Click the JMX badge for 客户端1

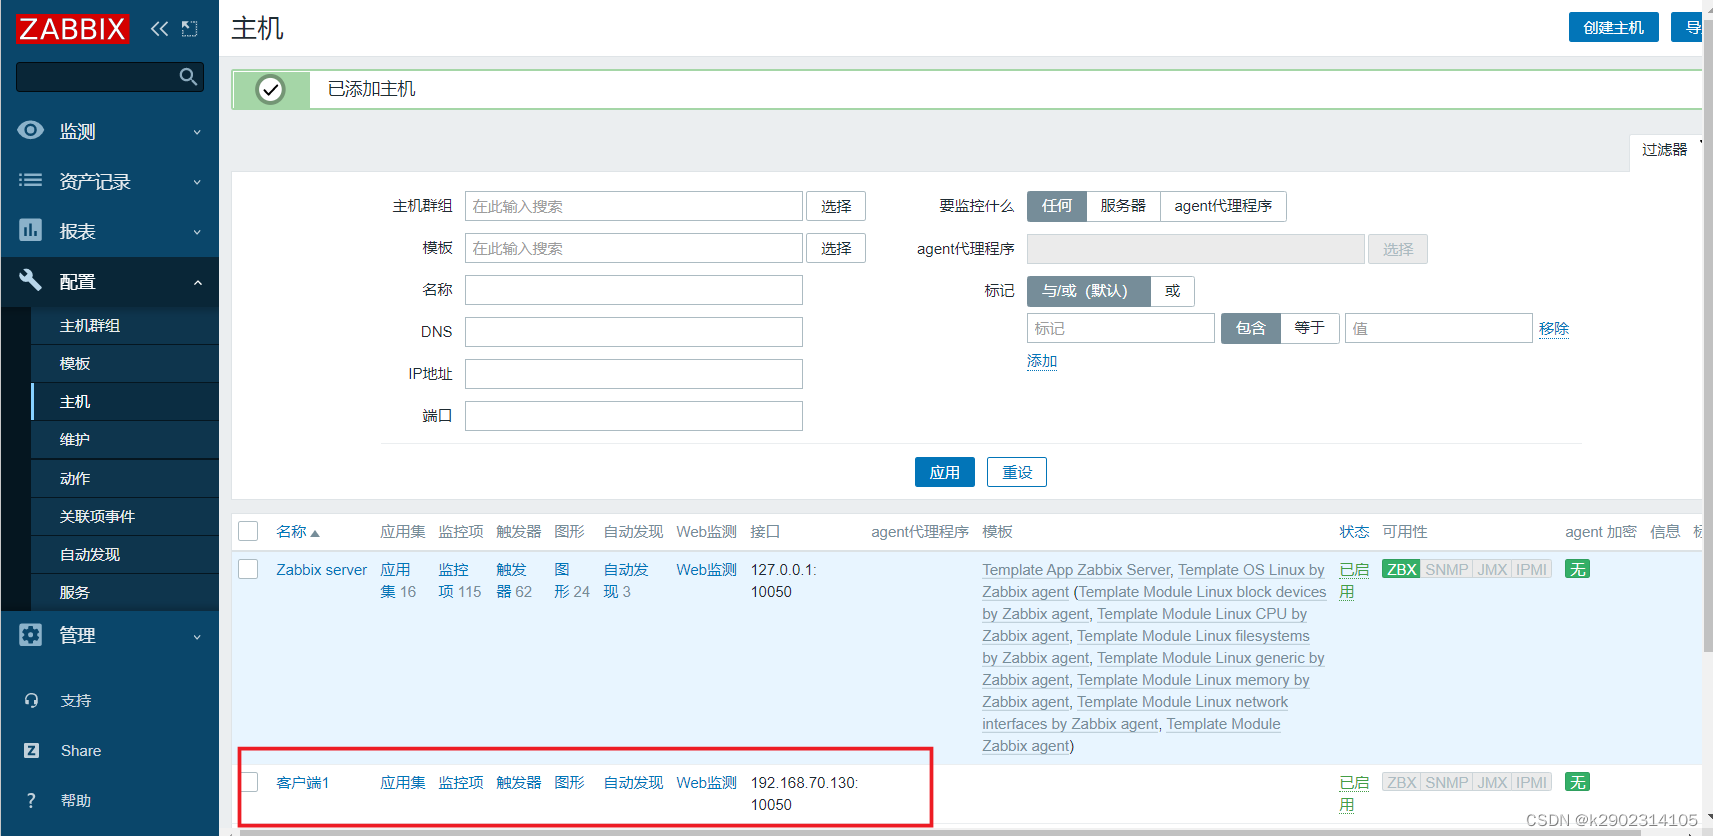click(1492, 782)
